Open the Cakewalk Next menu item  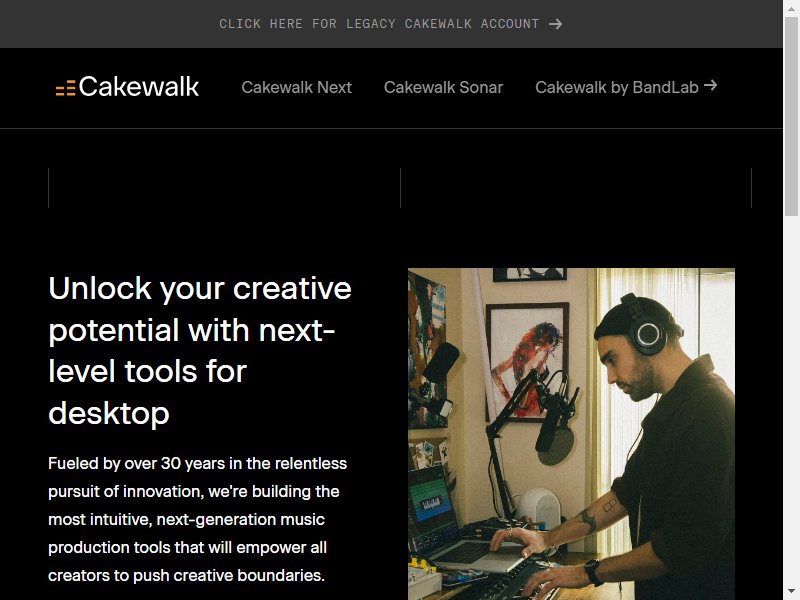(296, 87)
